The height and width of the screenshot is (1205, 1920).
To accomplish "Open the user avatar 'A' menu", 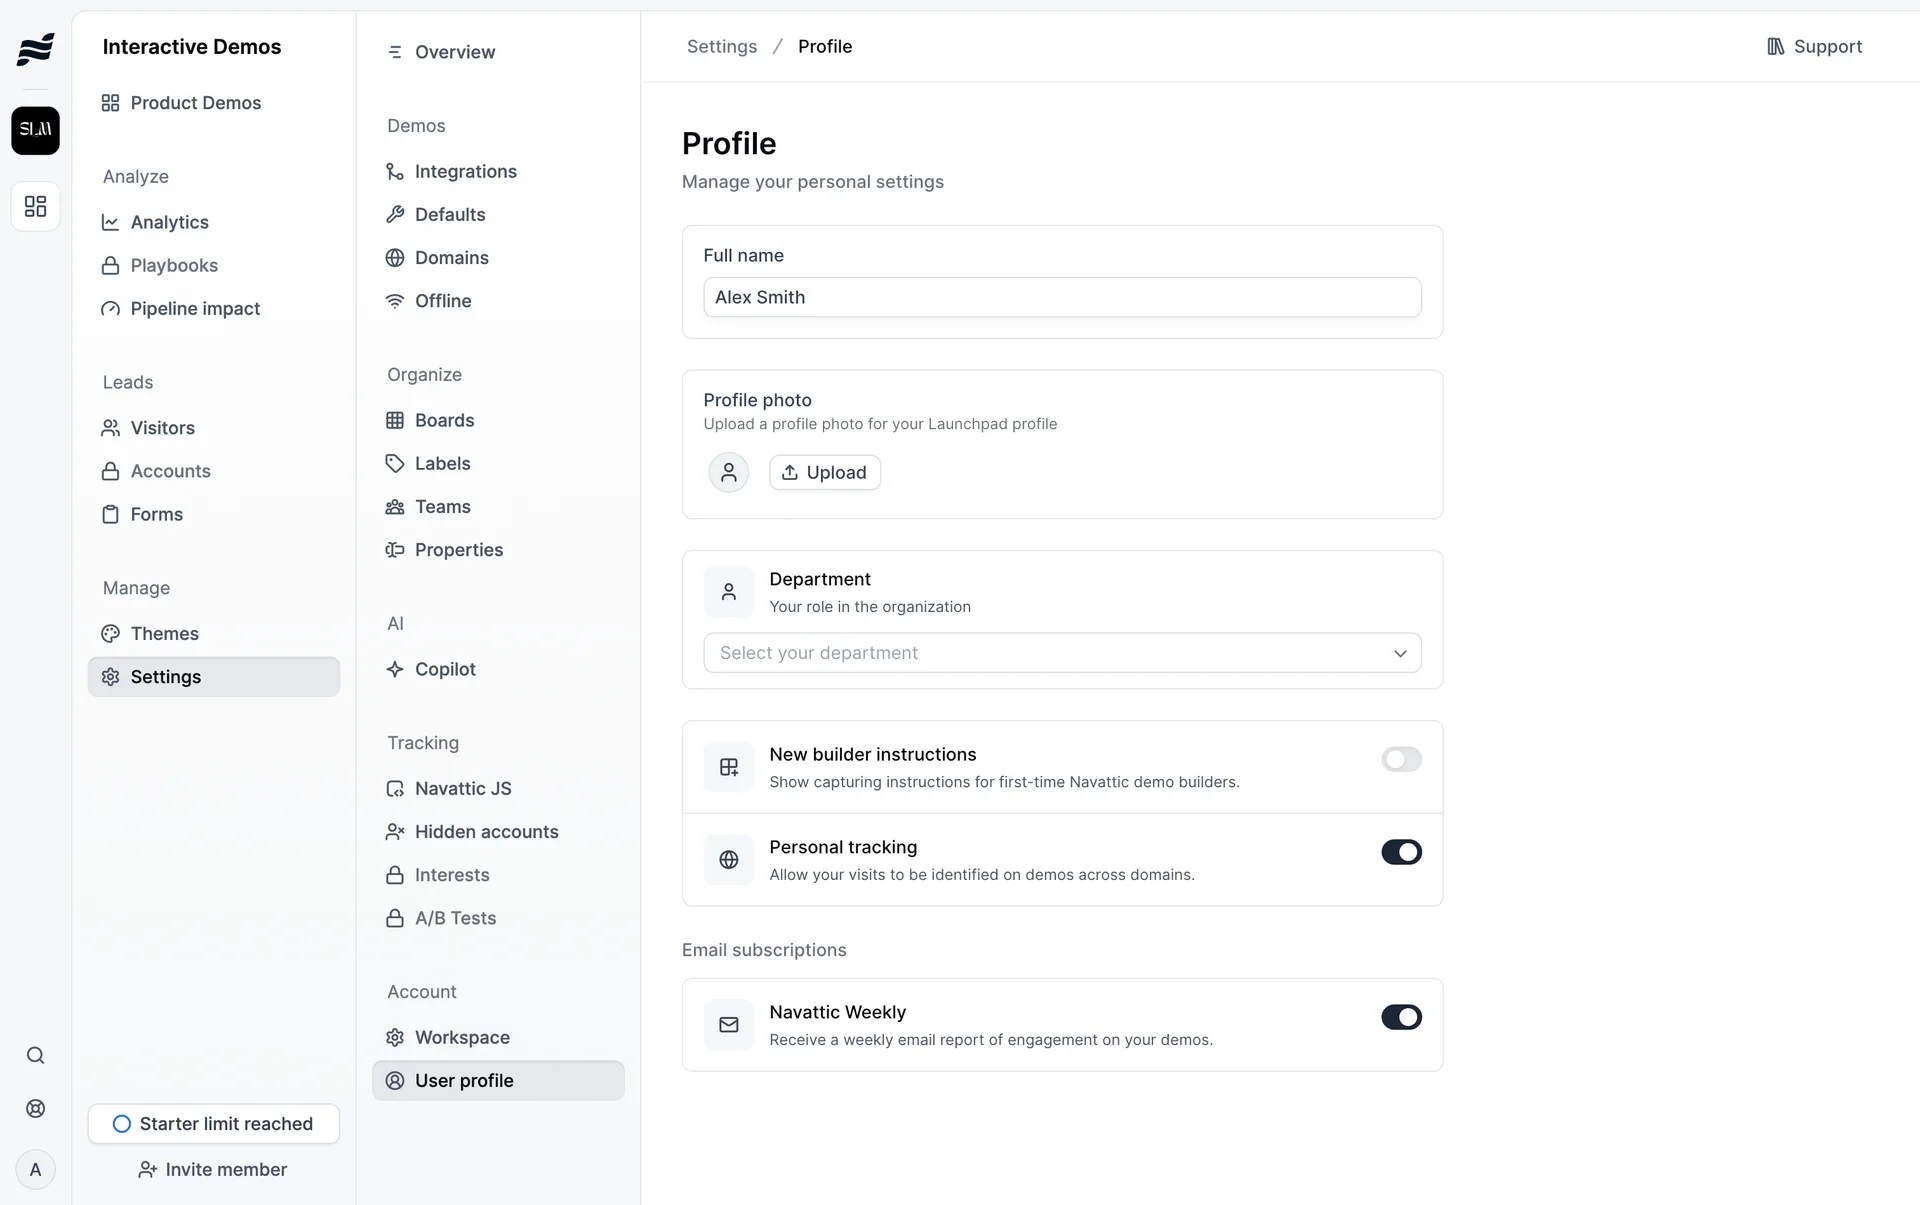I will pos(35,1169).
